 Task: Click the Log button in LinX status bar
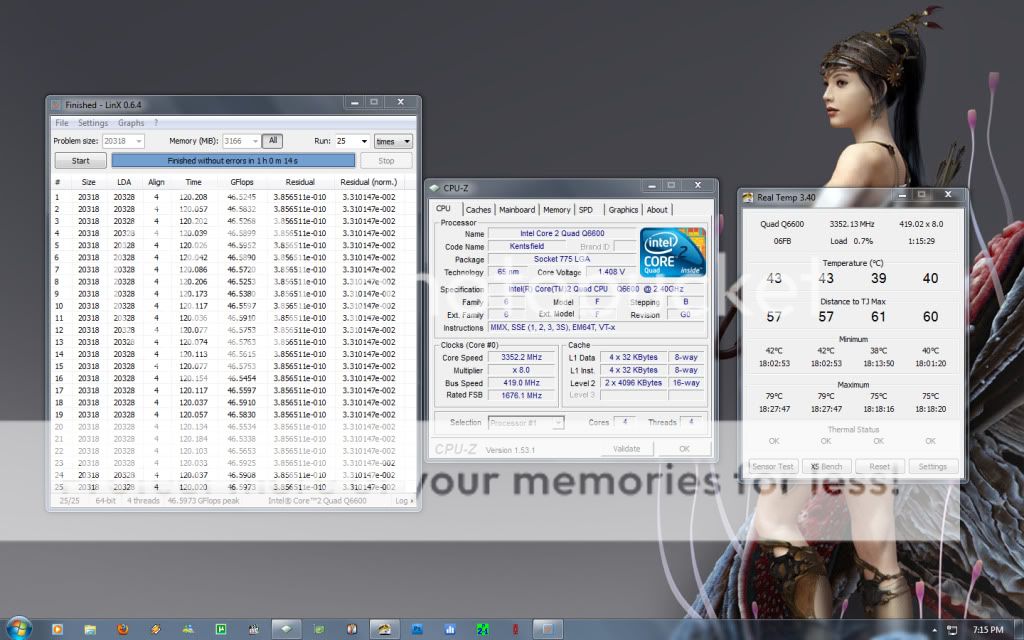404,500
